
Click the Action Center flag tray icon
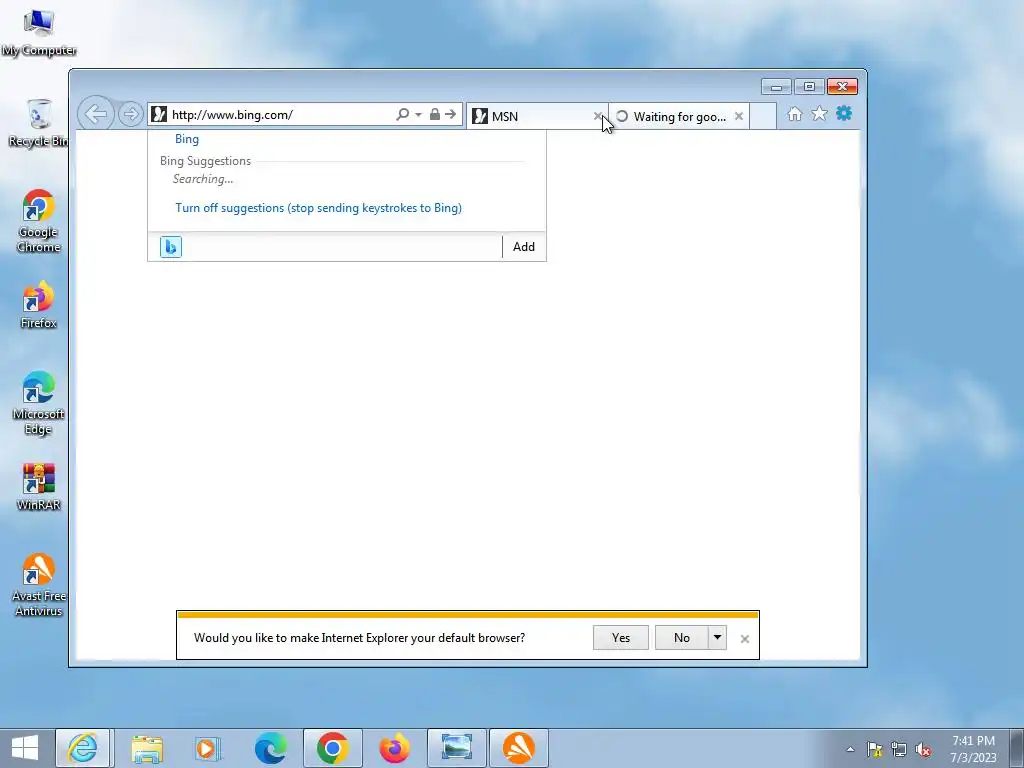click(874, 749)
